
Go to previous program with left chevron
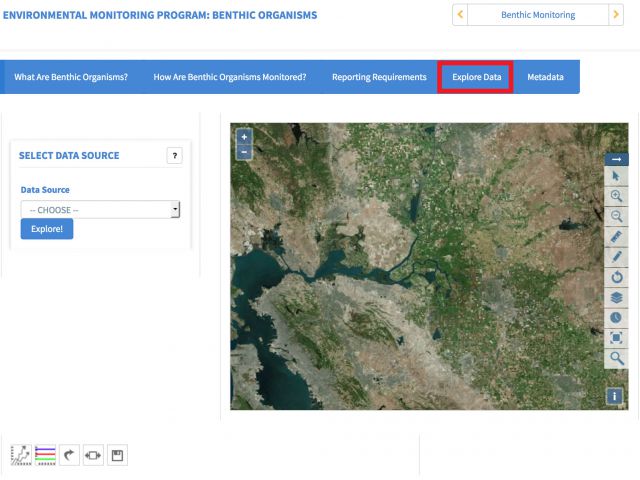460,15
